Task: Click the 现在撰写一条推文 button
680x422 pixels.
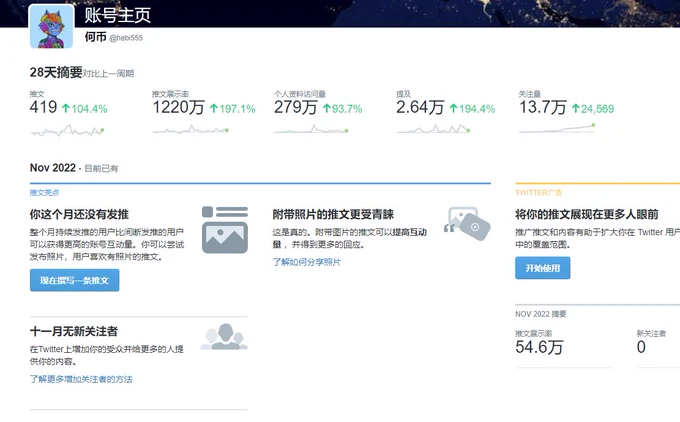Action: (75, 280)
